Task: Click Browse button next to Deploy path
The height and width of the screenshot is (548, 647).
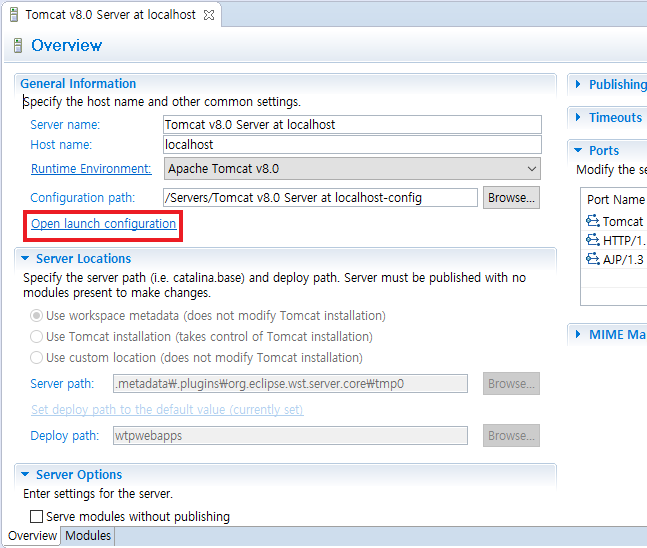Action: click(511, 435)
